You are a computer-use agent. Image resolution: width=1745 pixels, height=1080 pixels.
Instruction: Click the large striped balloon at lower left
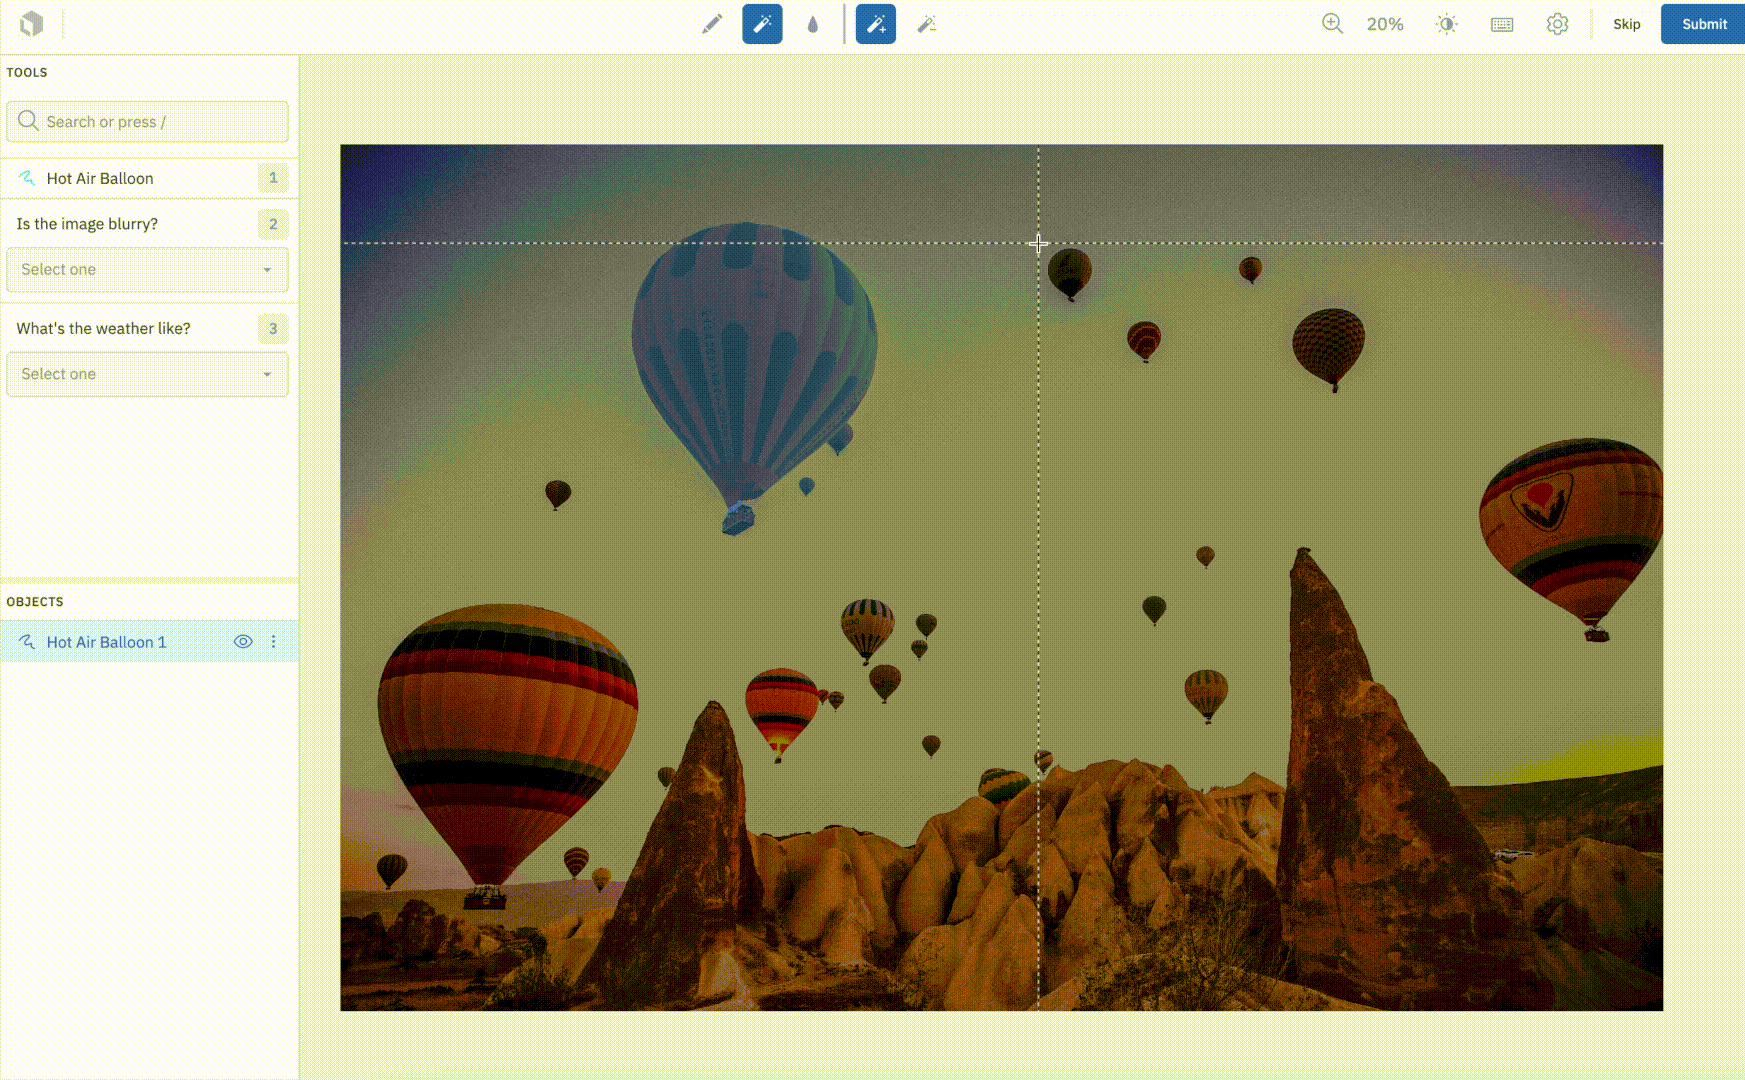pos(507,740)
